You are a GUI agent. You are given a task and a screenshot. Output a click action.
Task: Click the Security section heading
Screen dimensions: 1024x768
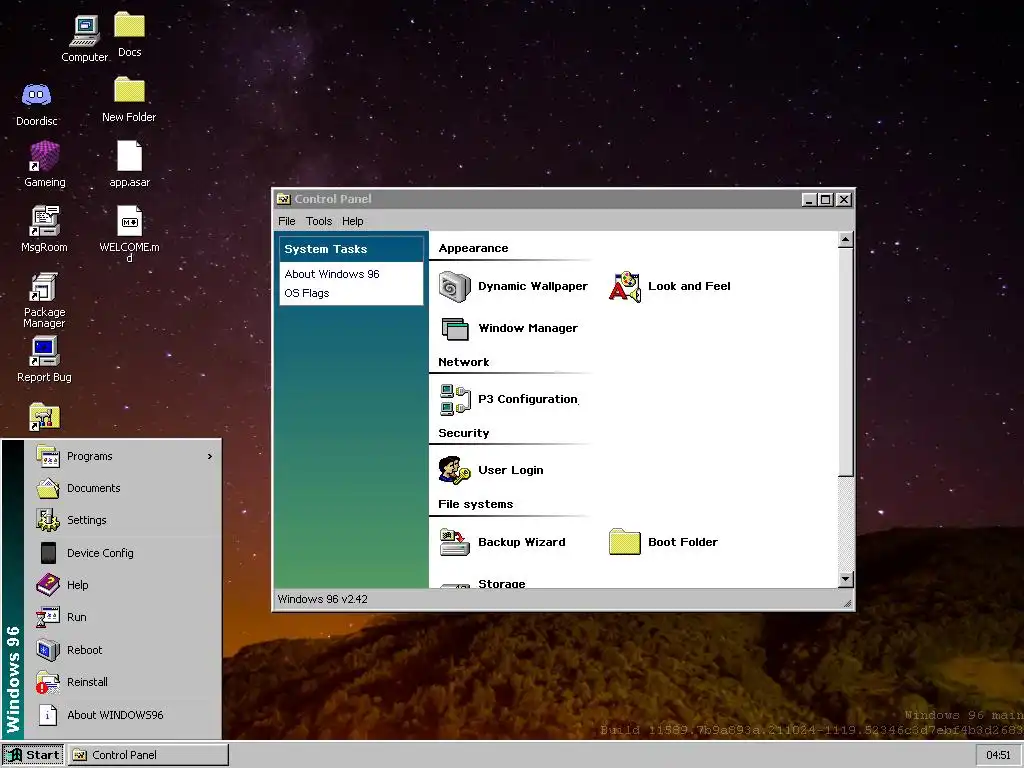(x=464, y=433)
